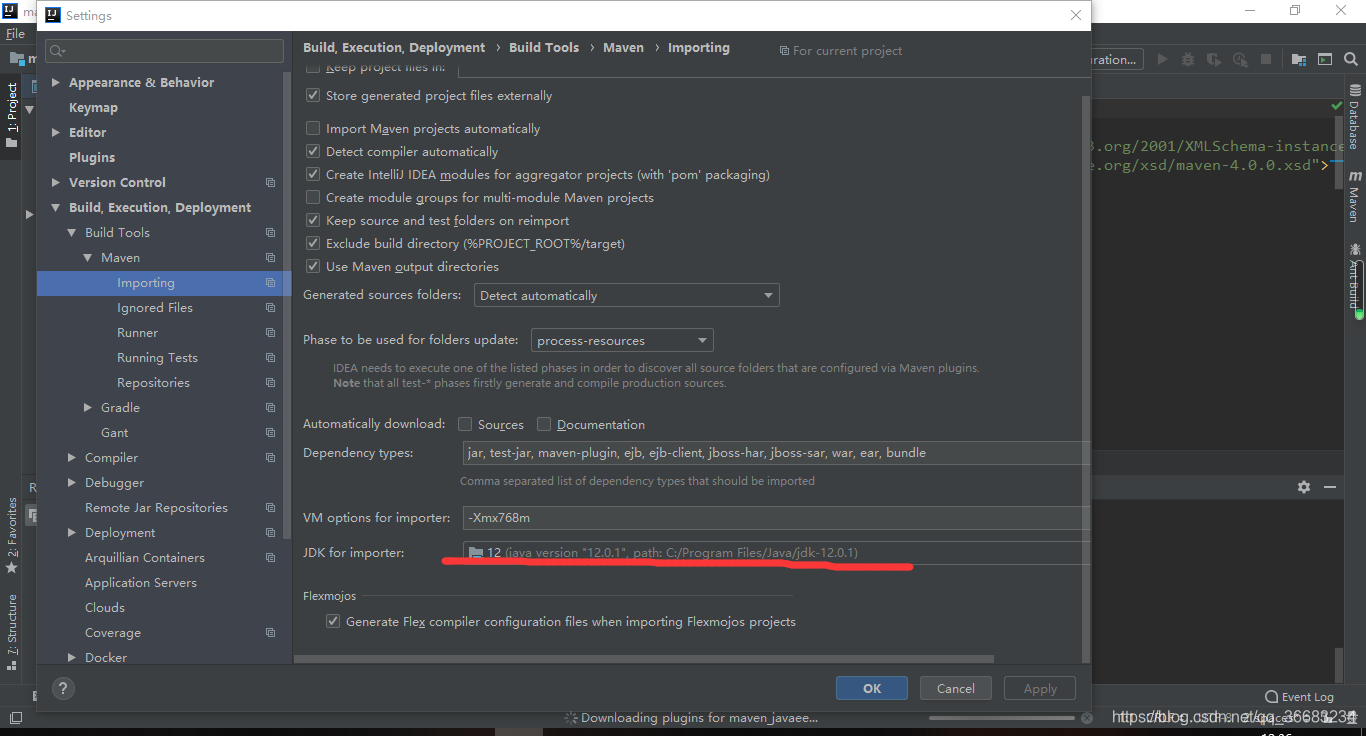This screenshot has width=1366, height=736.
Task: Expand the Editor settings node
Action: click(x=56, y=133)
